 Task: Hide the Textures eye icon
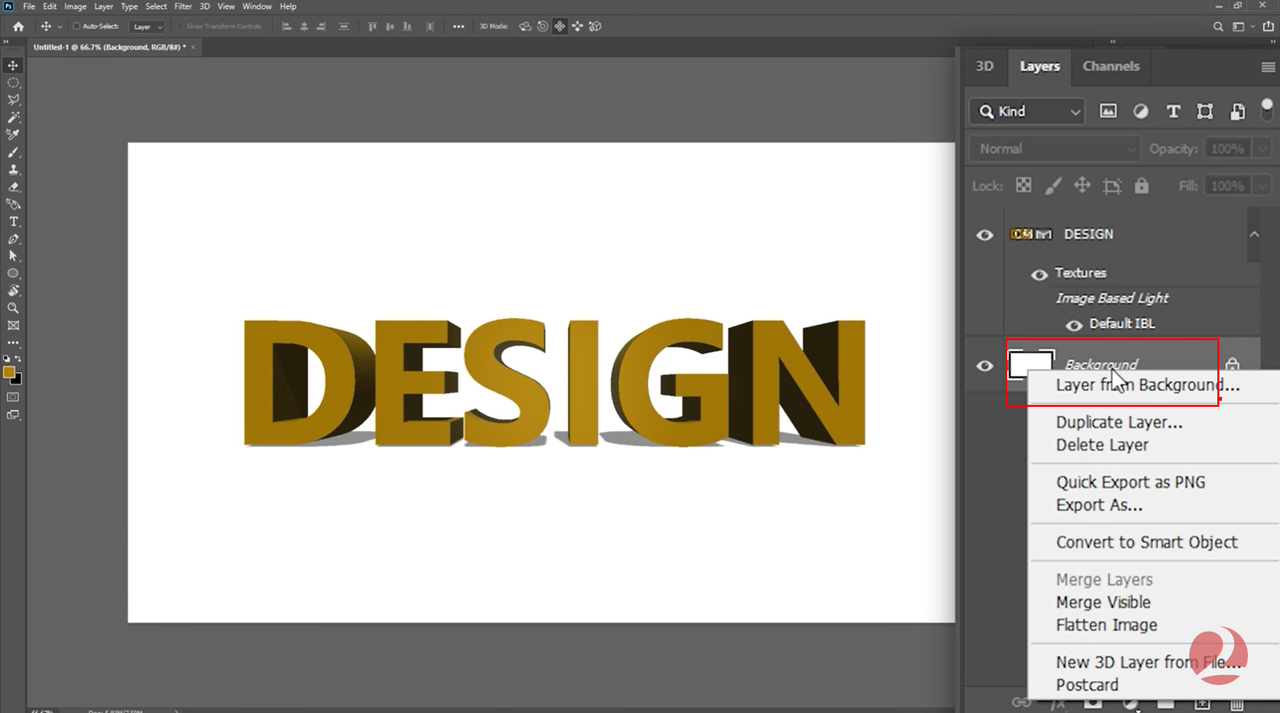click(1039, 274)
